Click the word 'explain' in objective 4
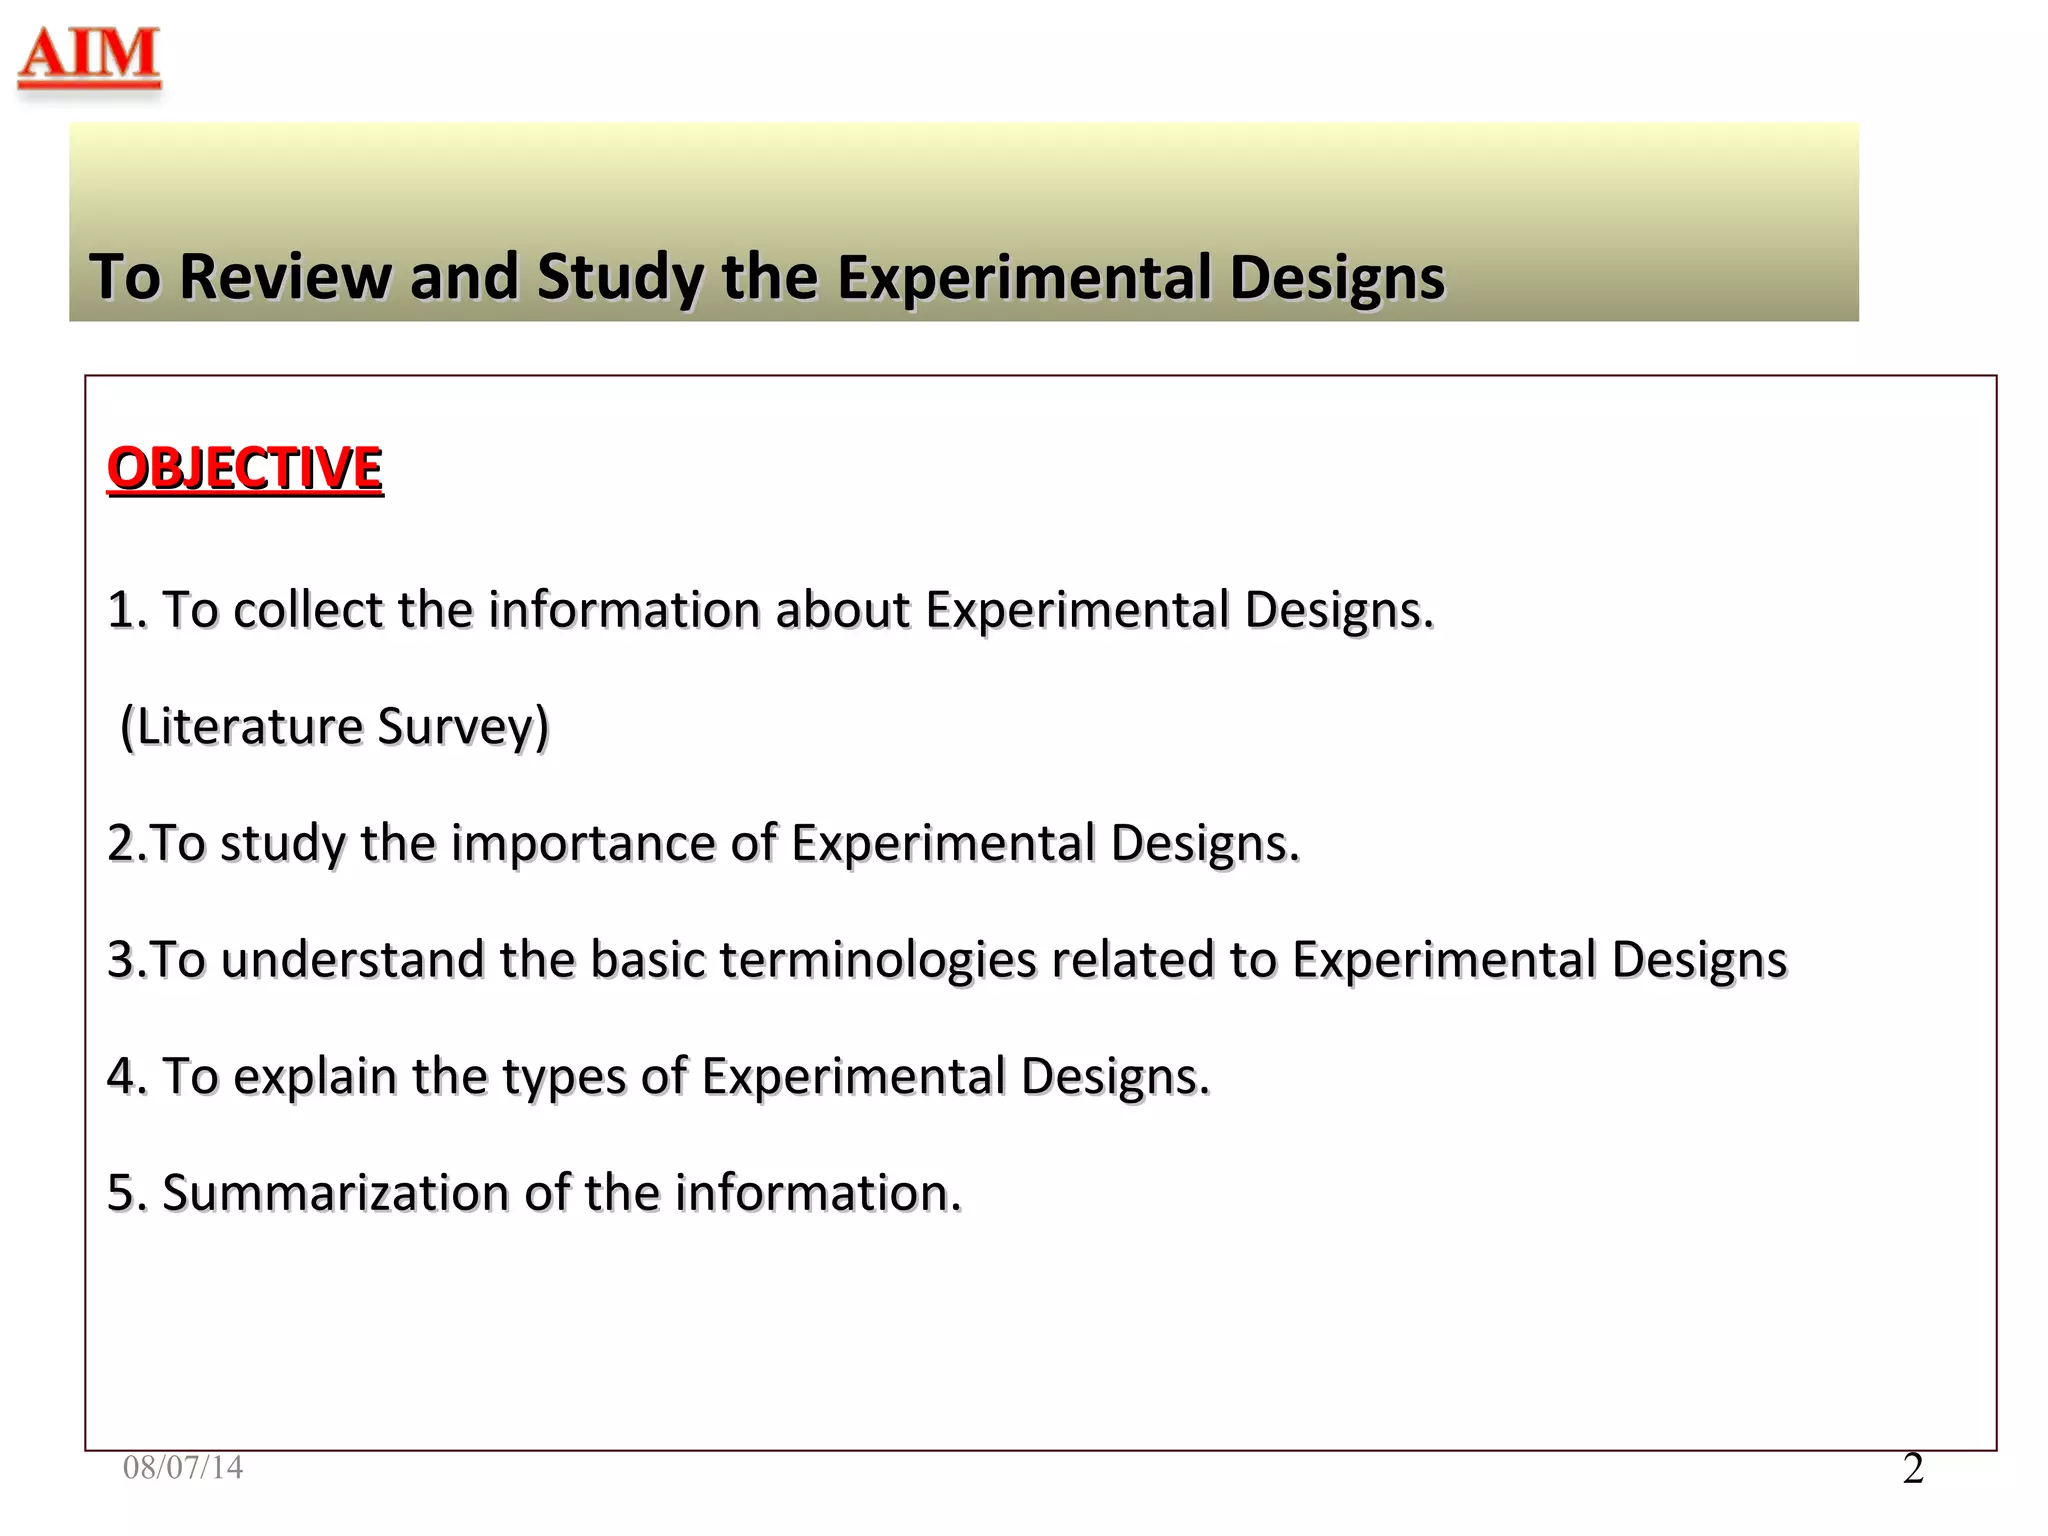This screenshot has width=2048, height=1536. coord(314,1077)
